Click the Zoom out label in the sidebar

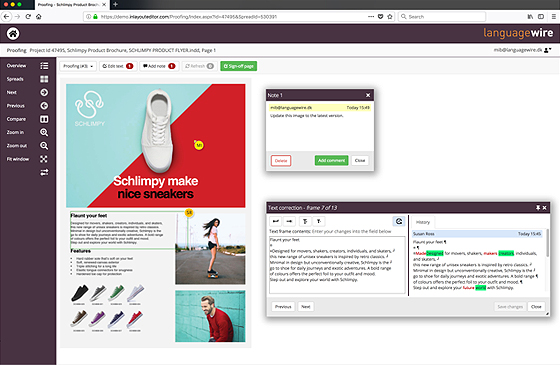pyautogui.click(x=17, y=146)
